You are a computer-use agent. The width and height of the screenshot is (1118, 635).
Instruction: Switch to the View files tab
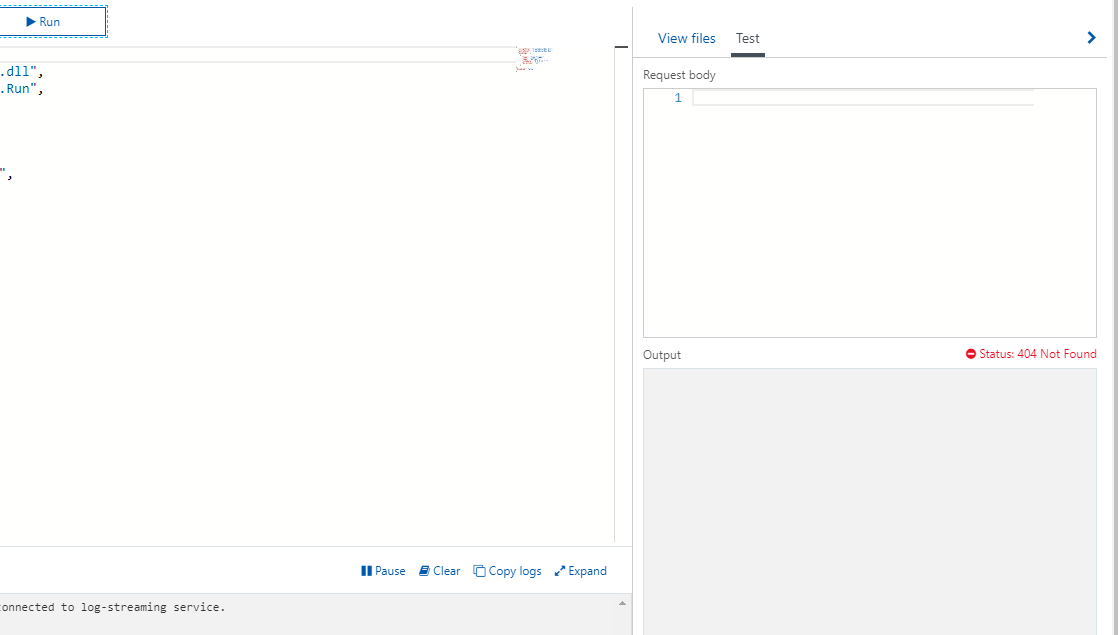(687, 38)
